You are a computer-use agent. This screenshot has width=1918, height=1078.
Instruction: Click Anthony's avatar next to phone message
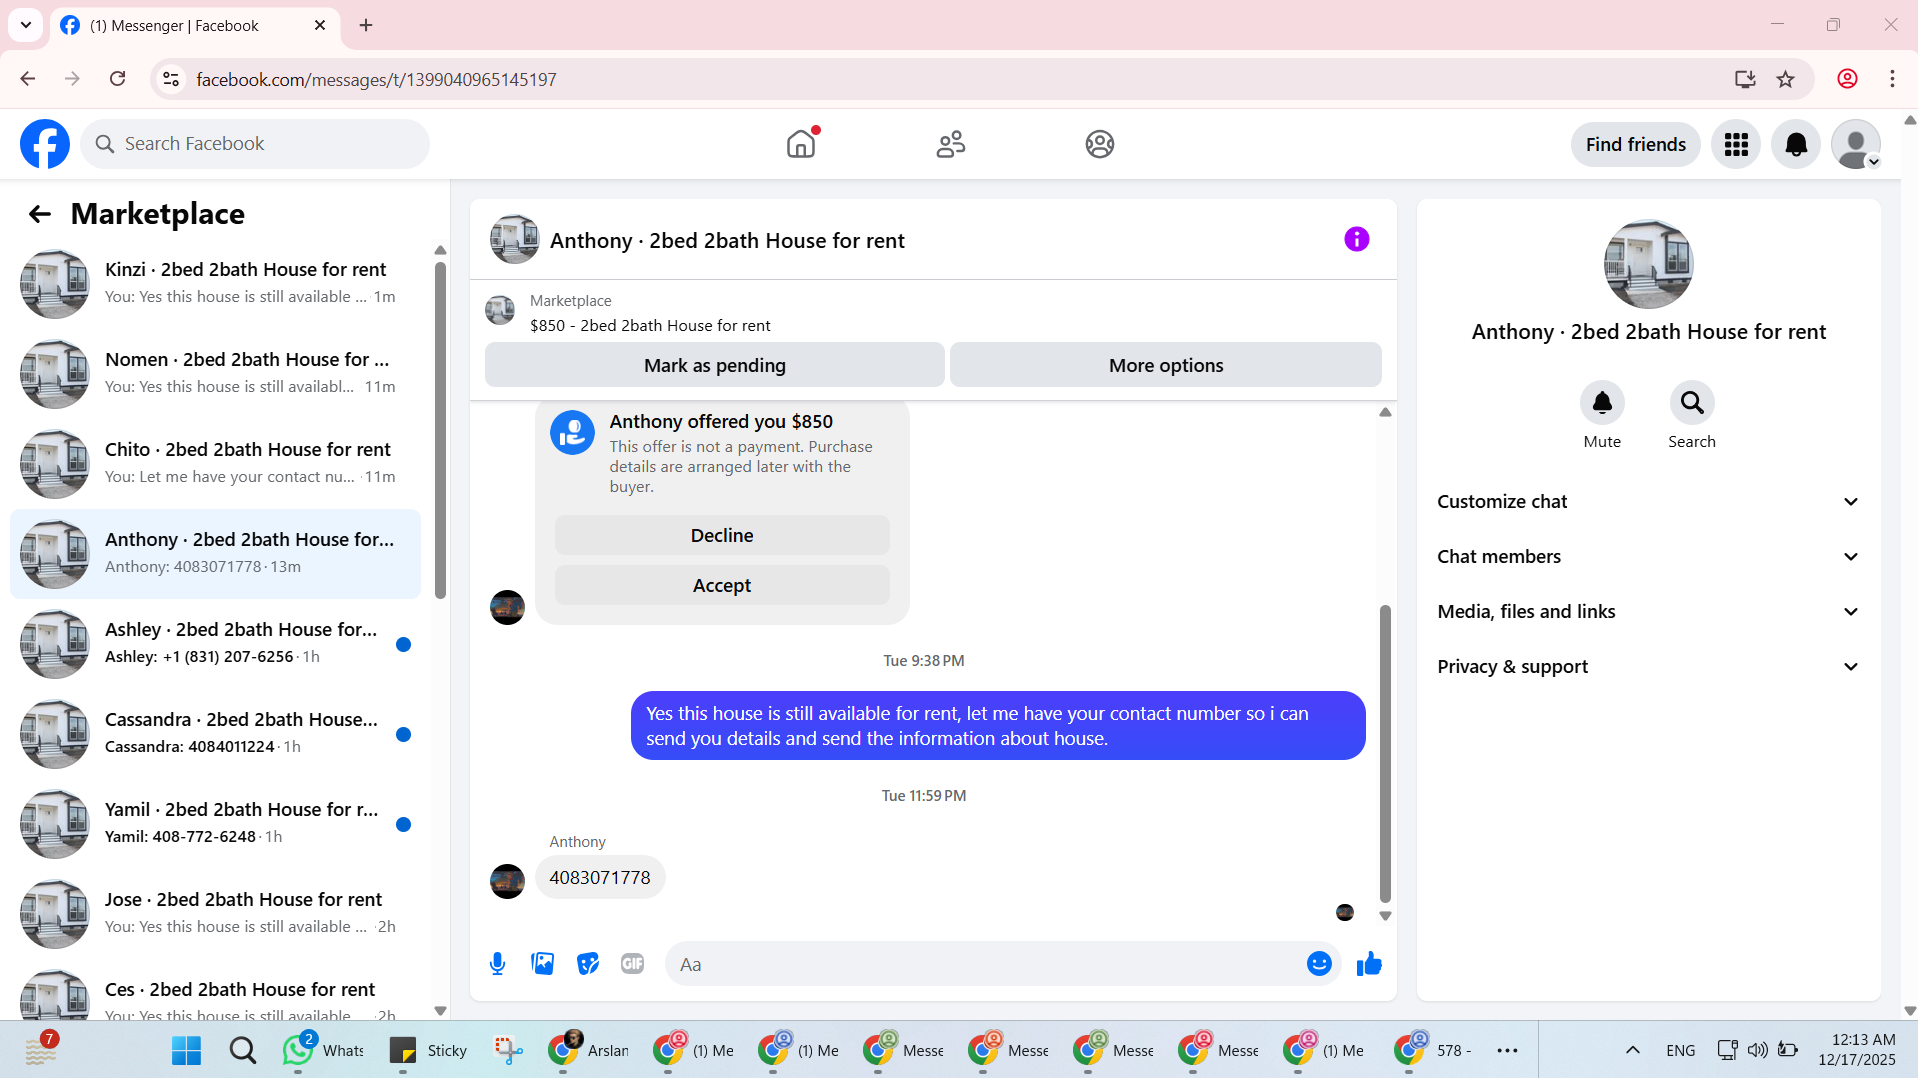point(507,881)
